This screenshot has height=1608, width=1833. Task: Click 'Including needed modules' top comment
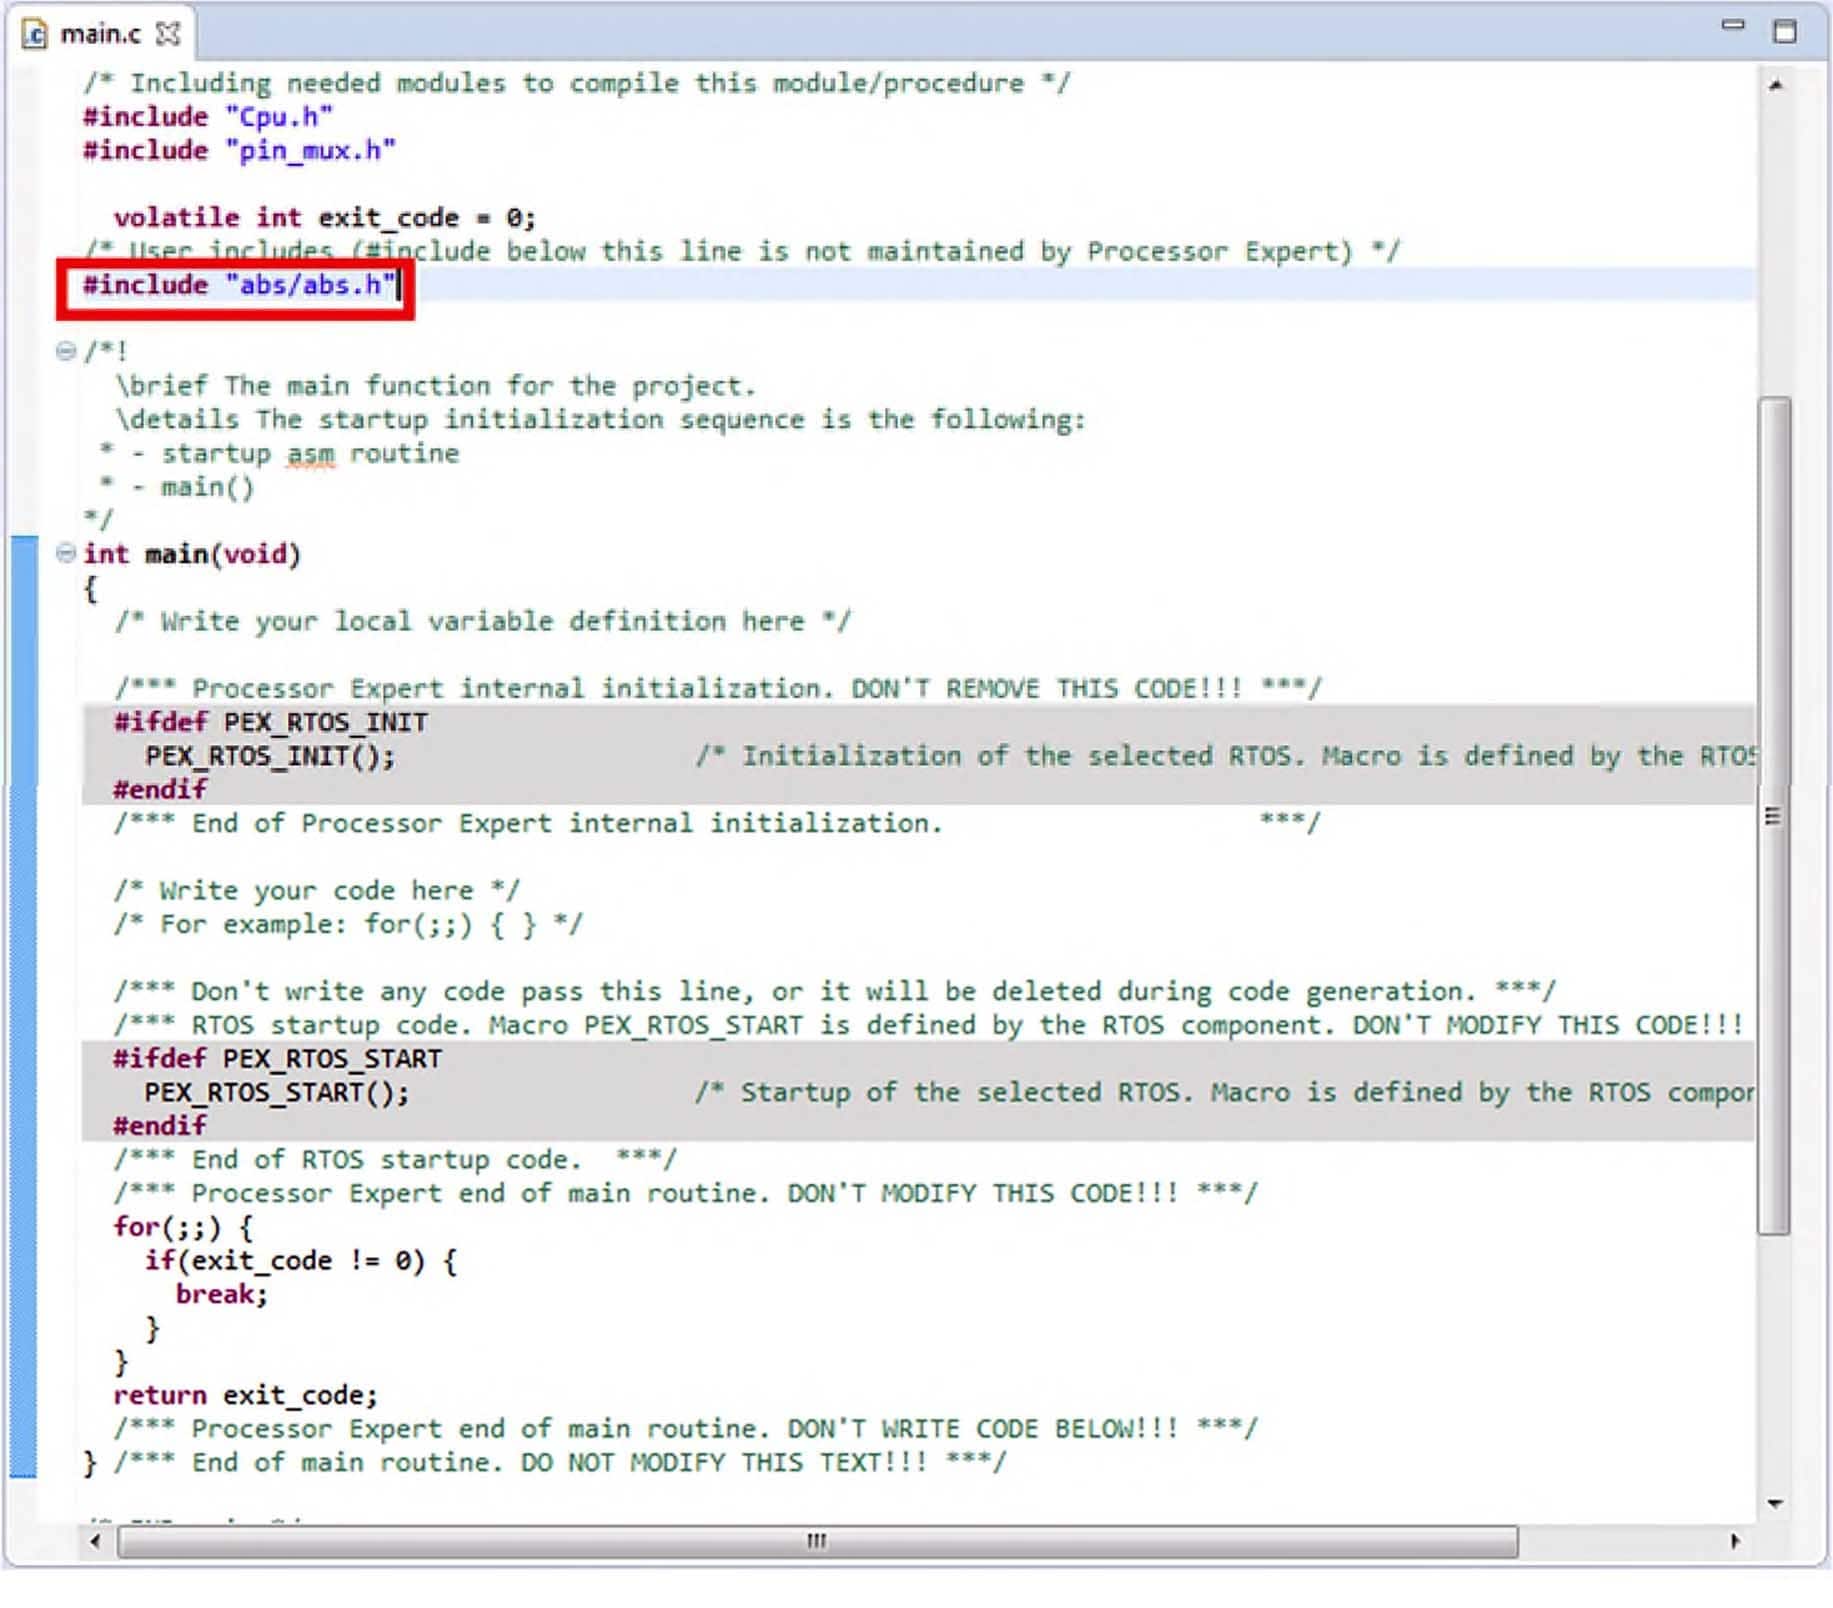(577, 83)
